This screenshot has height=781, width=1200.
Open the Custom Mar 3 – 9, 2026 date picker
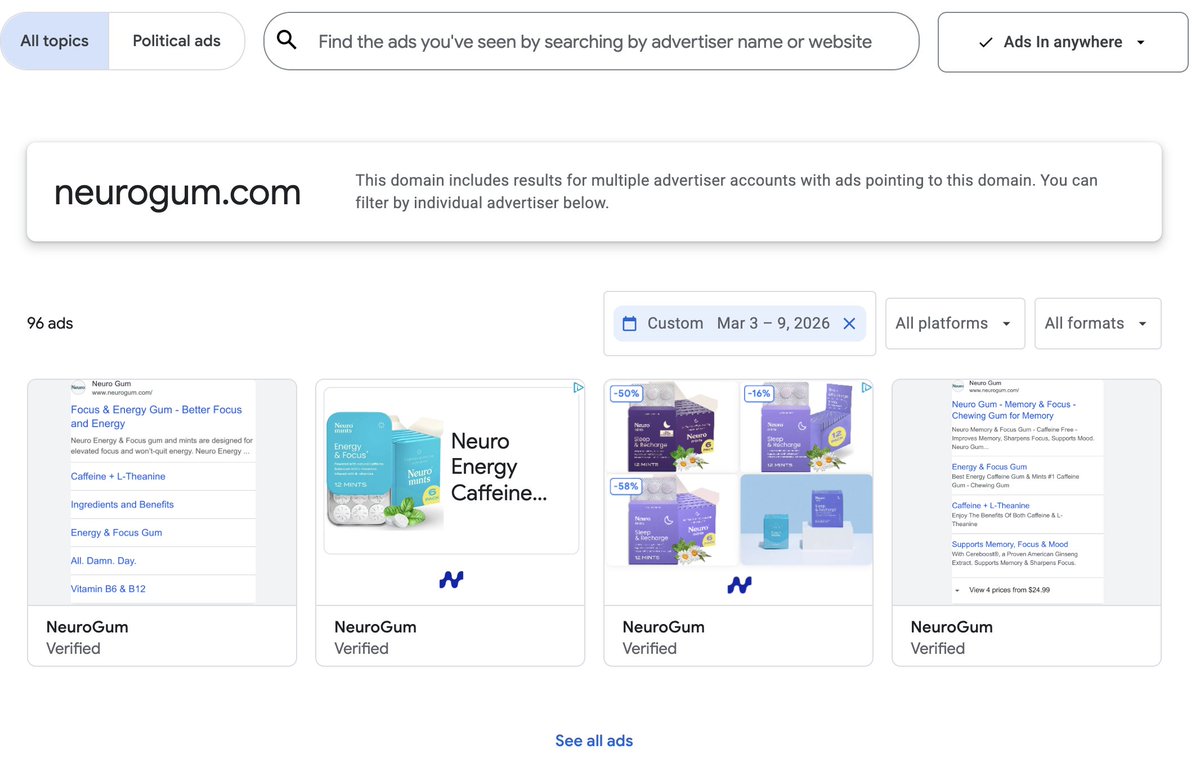click(739, 323)
